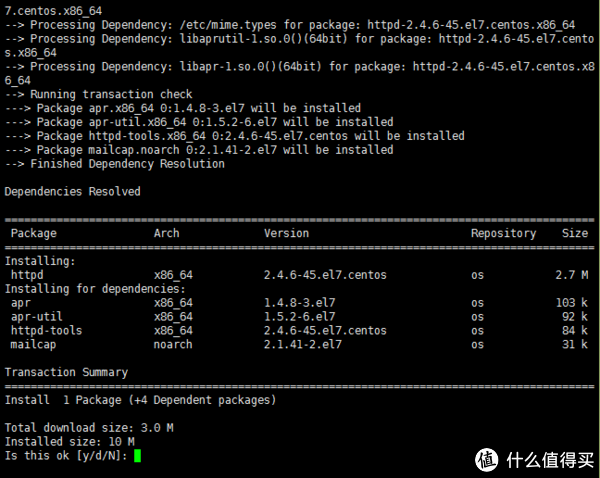
Task: Click the 'mailcap' package name in table
Action: 33,344
